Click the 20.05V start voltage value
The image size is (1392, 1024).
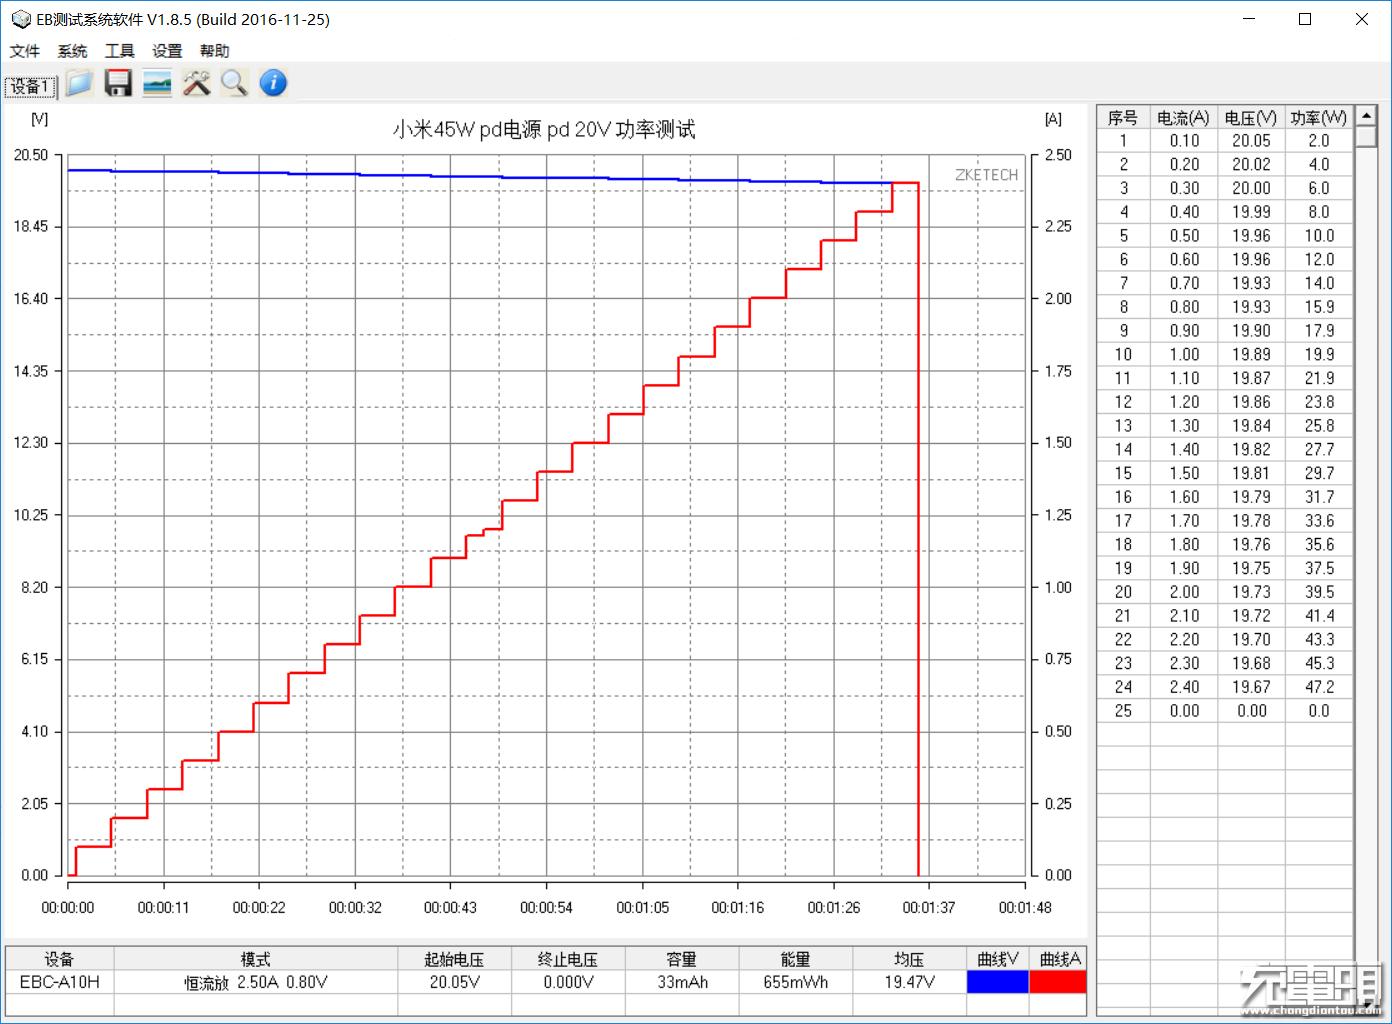click(x=454, y=982)
